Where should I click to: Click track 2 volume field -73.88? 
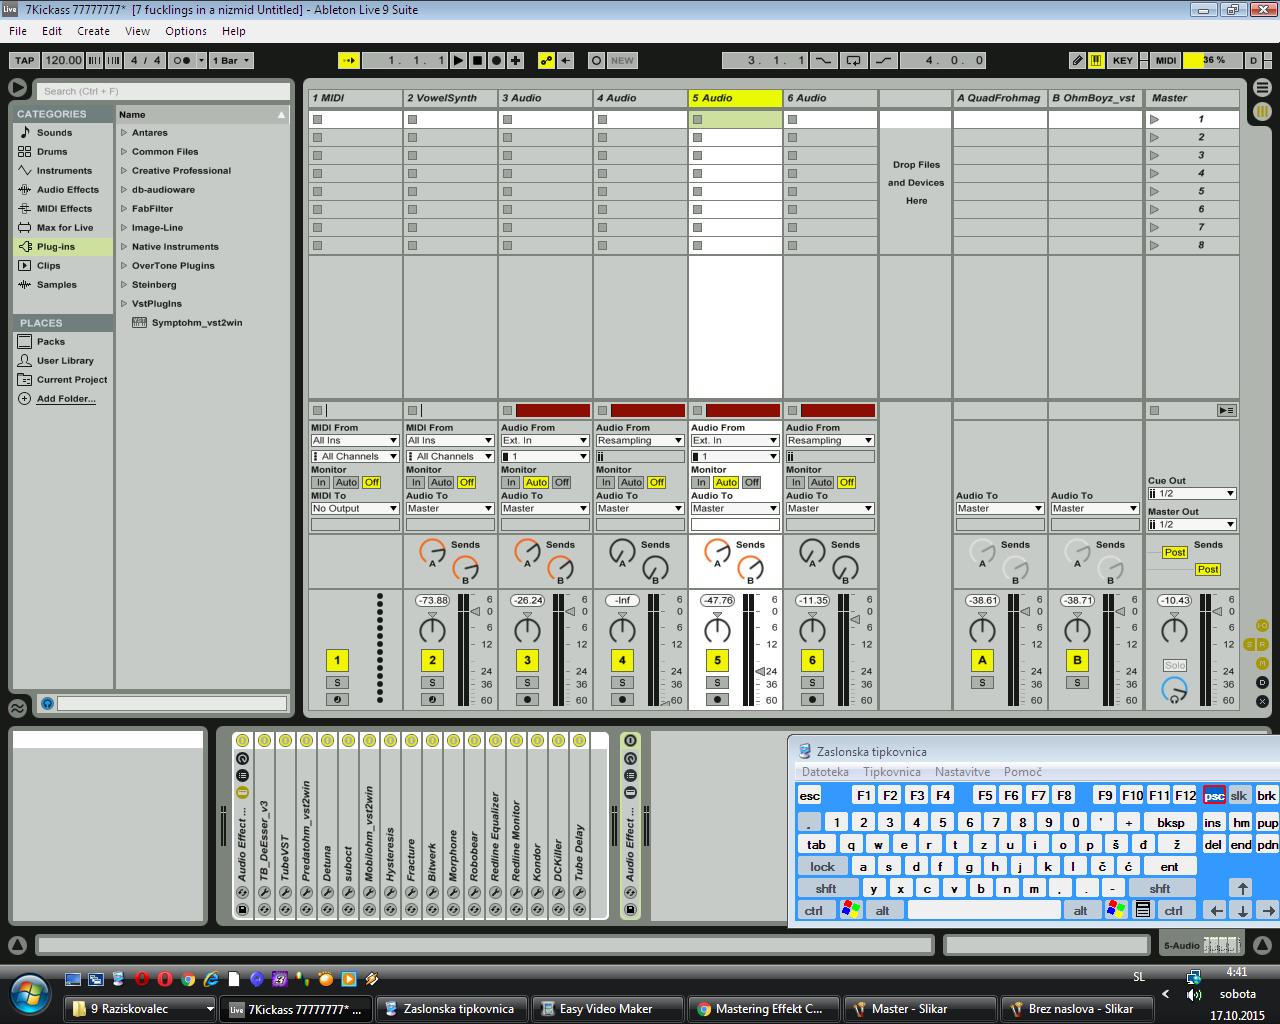432,600
